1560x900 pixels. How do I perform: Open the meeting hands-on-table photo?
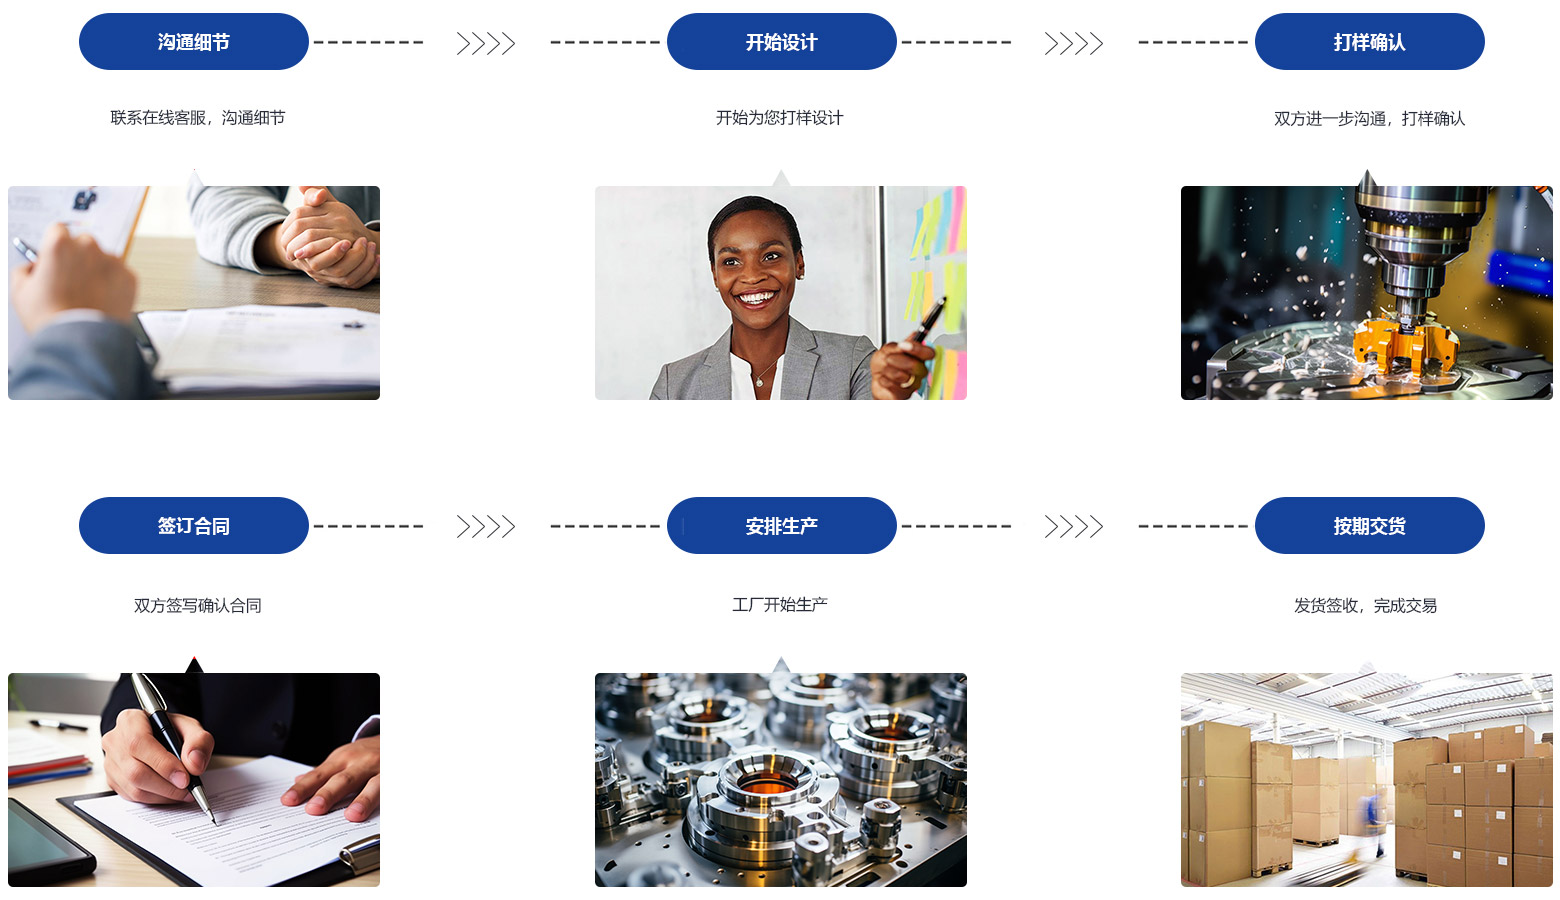coord(194,293)
